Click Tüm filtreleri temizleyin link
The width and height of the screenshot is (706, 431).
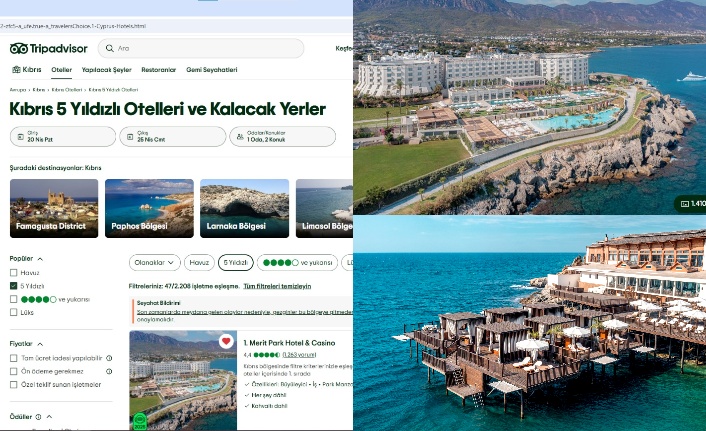[x=277, y=286]
